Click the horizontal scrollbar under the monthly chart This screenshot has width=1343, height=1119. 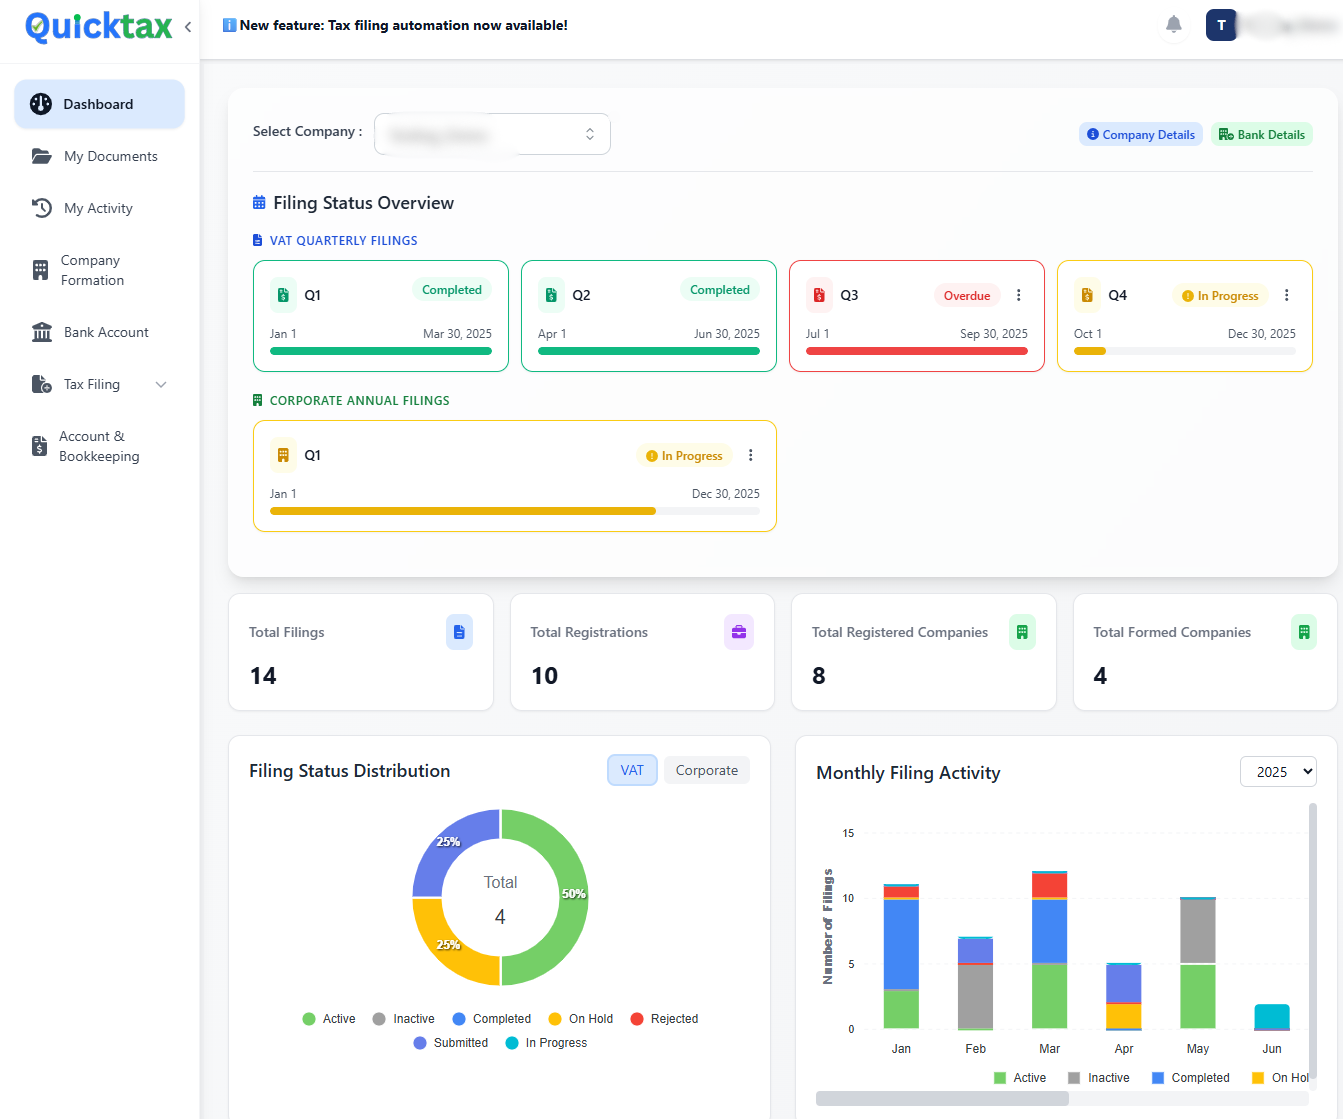(x=942, y=1098)
